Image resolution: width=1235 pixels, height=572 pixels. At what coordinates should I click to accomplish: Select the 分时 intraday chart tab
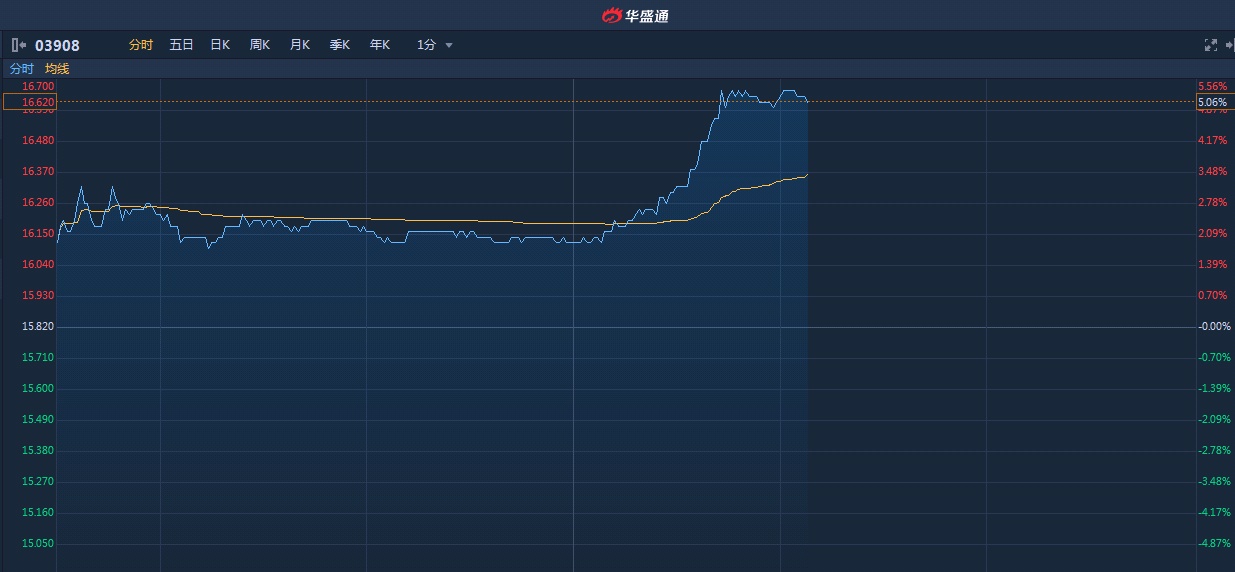point(141,45)
